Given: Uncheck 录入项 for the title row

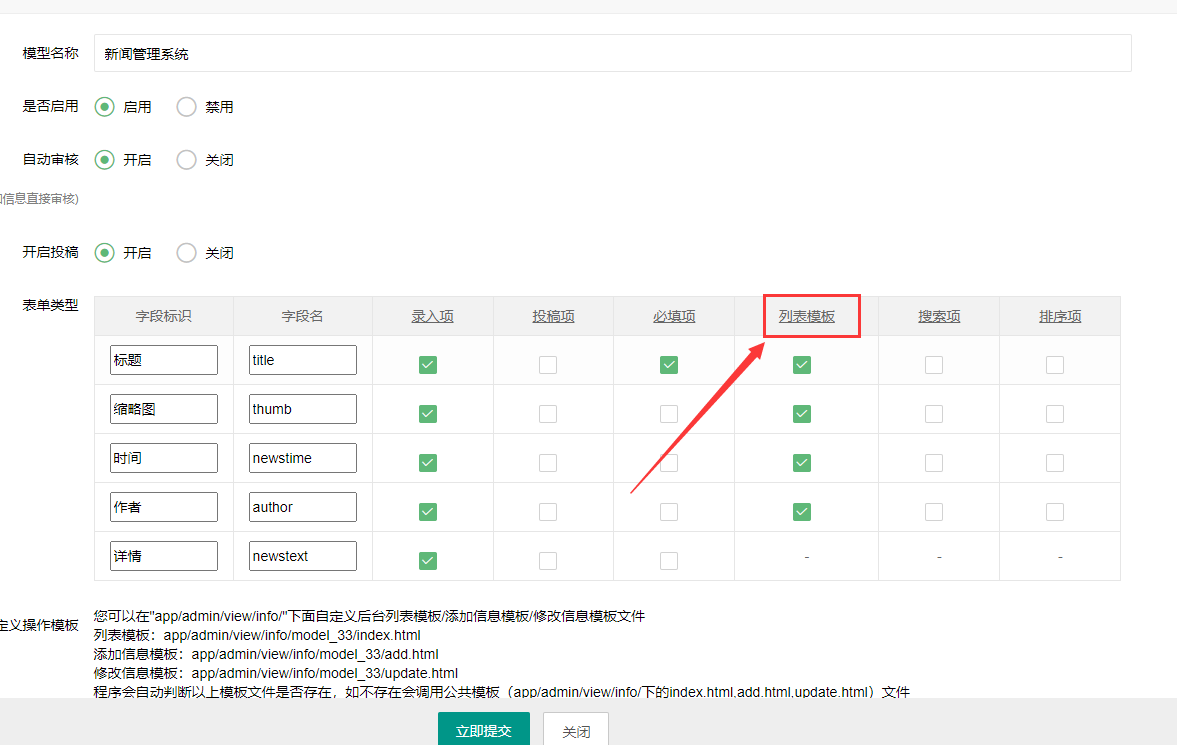Looking at the screenshot, I should click(x=428, y=365).
